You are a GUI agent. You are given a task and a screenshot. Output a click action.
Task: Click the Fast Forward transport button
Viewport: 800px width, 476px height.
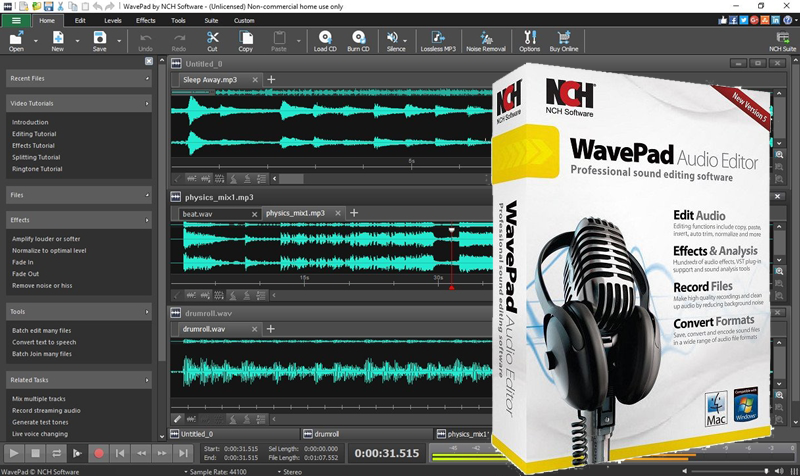pyautogui.click(x=162, y=453)
